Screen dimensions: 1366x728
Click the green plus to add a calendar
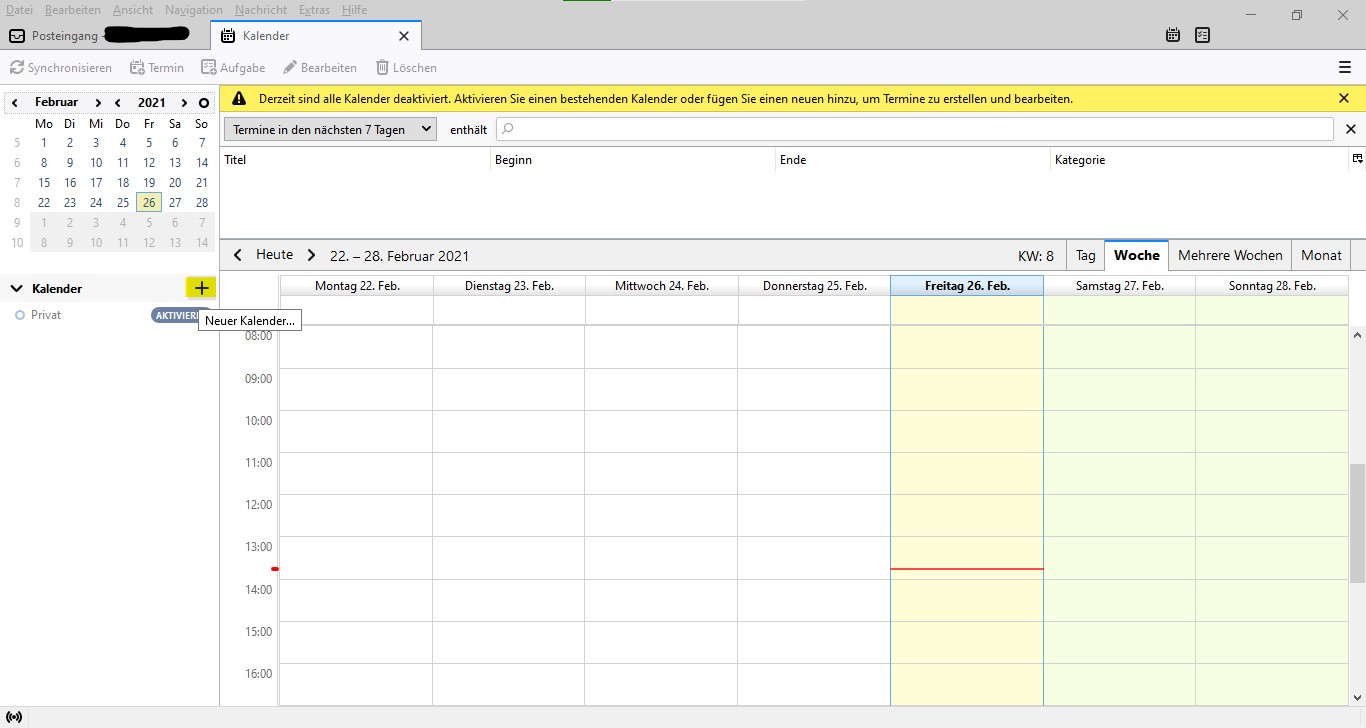click(x=200, y=288)
